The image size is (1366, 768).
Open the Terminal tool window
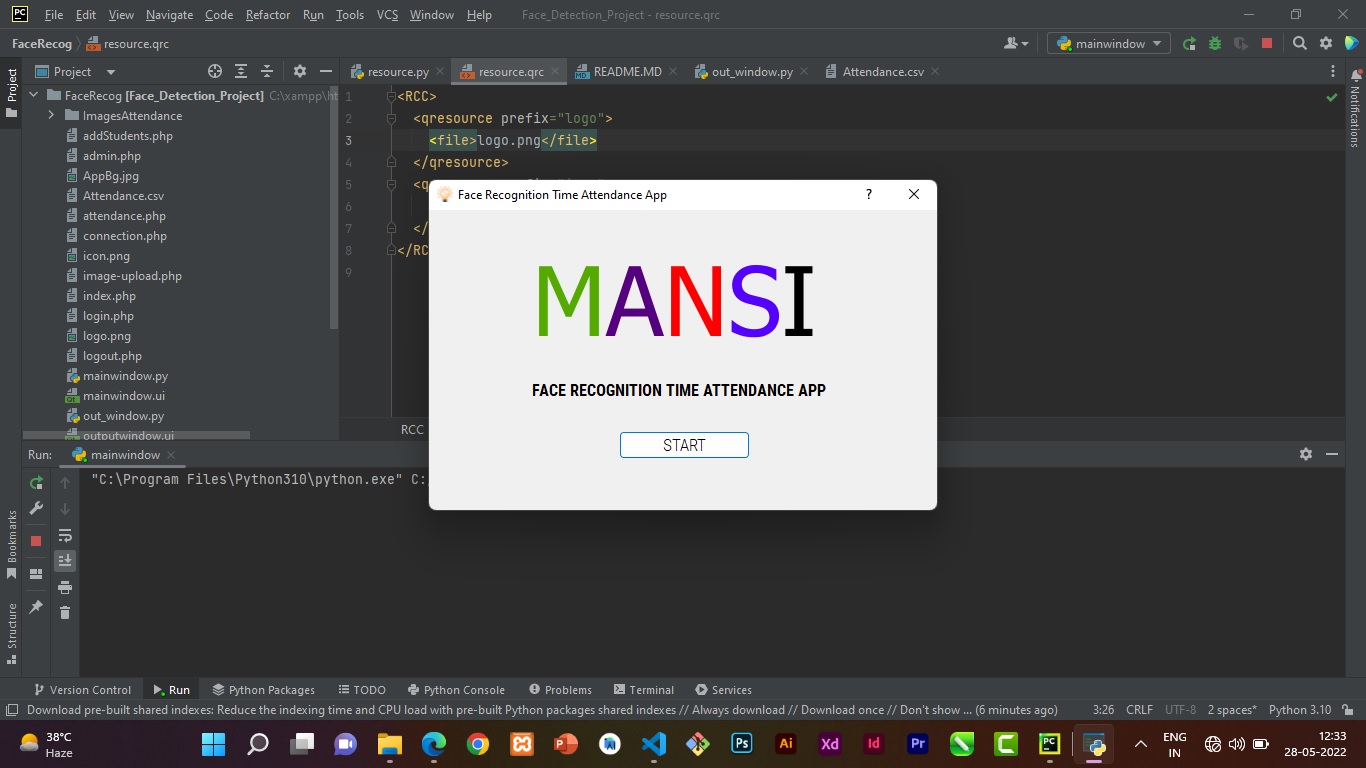[x=644, y=690]
